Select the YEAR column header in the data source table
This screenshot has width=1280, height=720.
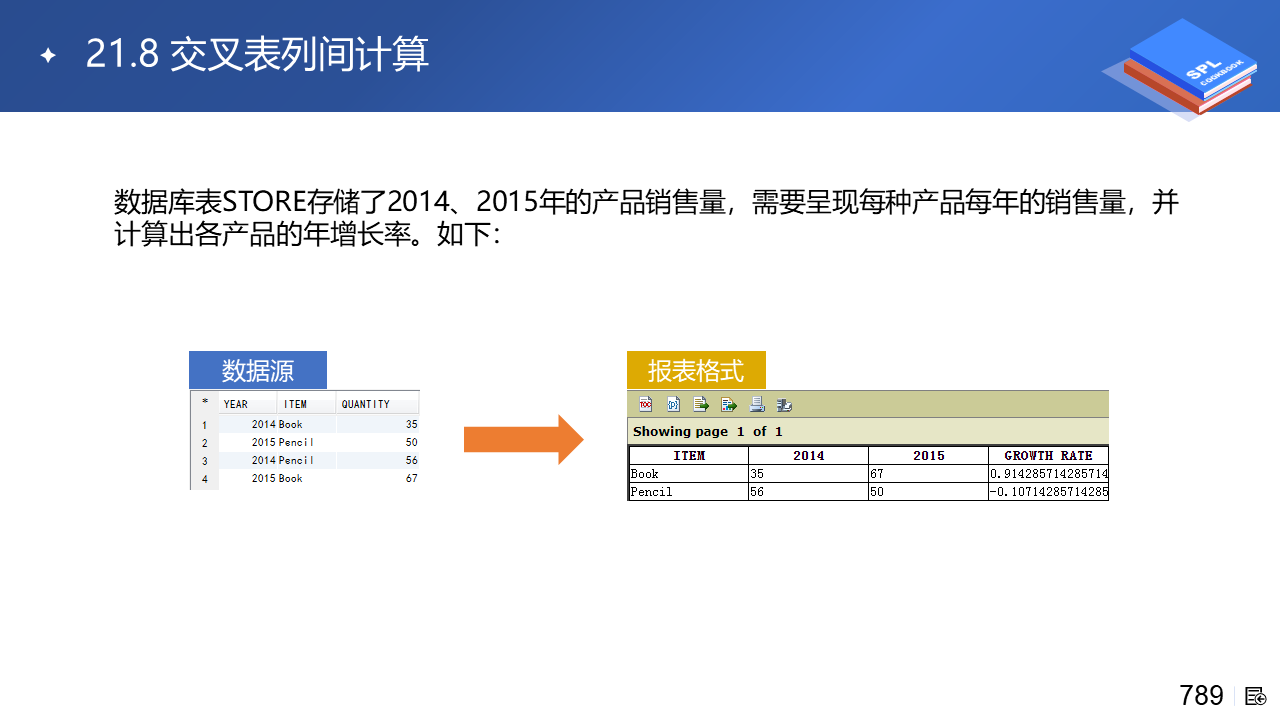pyautogui.click(x=248, y=403)
